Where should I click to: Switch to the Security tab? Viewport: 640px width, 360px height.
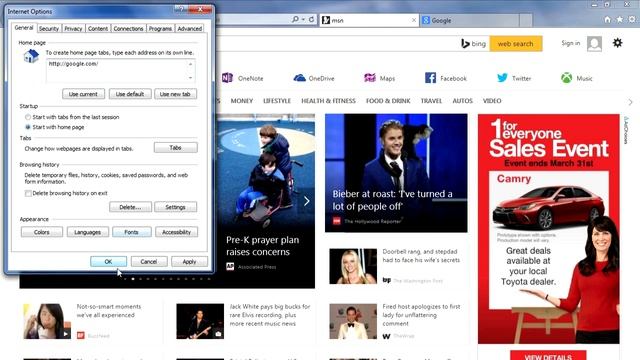click(x=49, y=29)
